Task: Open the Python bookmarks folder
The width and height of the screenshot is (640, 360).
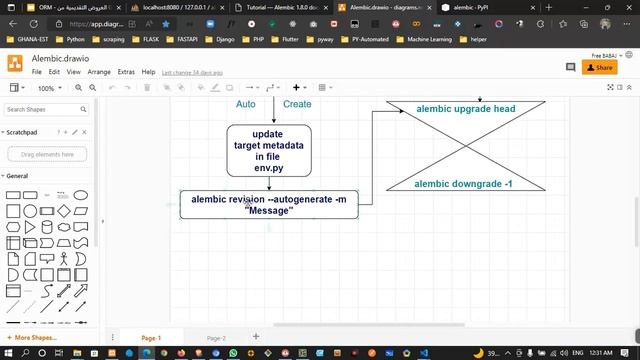Action: [x=70, y=40]
